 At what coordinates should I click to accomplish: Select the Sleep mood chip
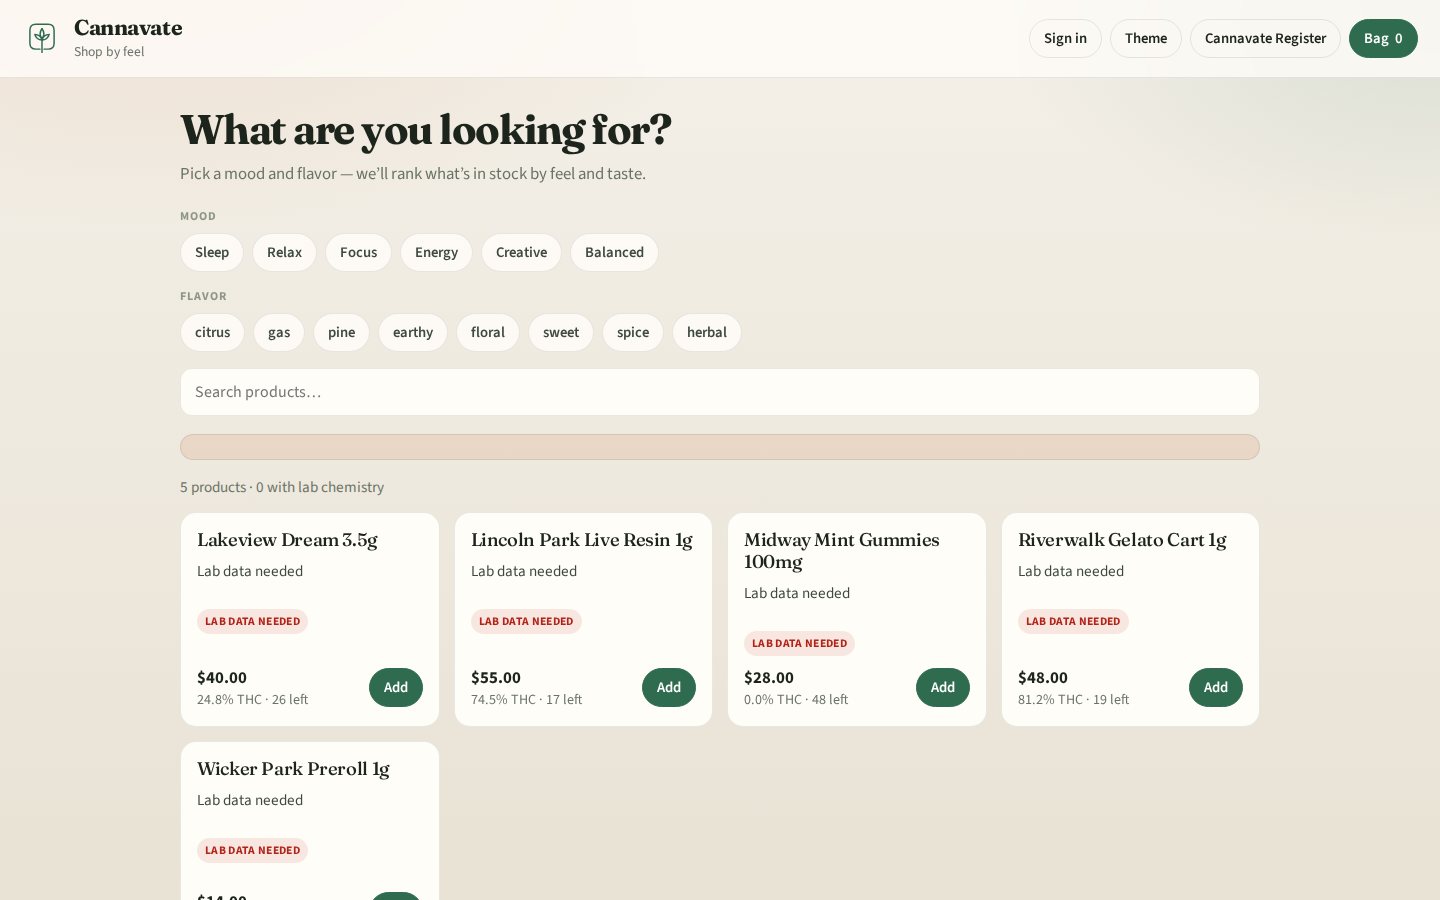(x=212, y=252)
